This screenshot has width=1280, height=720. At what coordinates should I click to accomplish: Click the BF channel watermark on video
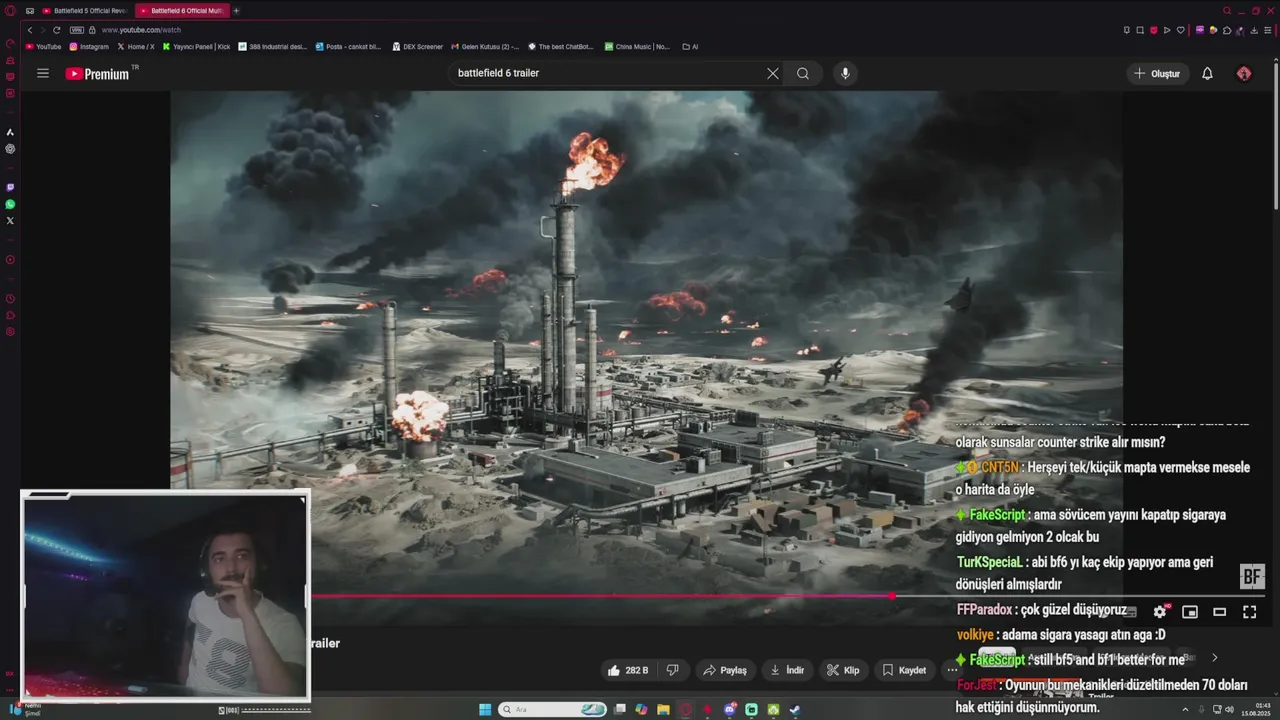(x=1252, y=576)
